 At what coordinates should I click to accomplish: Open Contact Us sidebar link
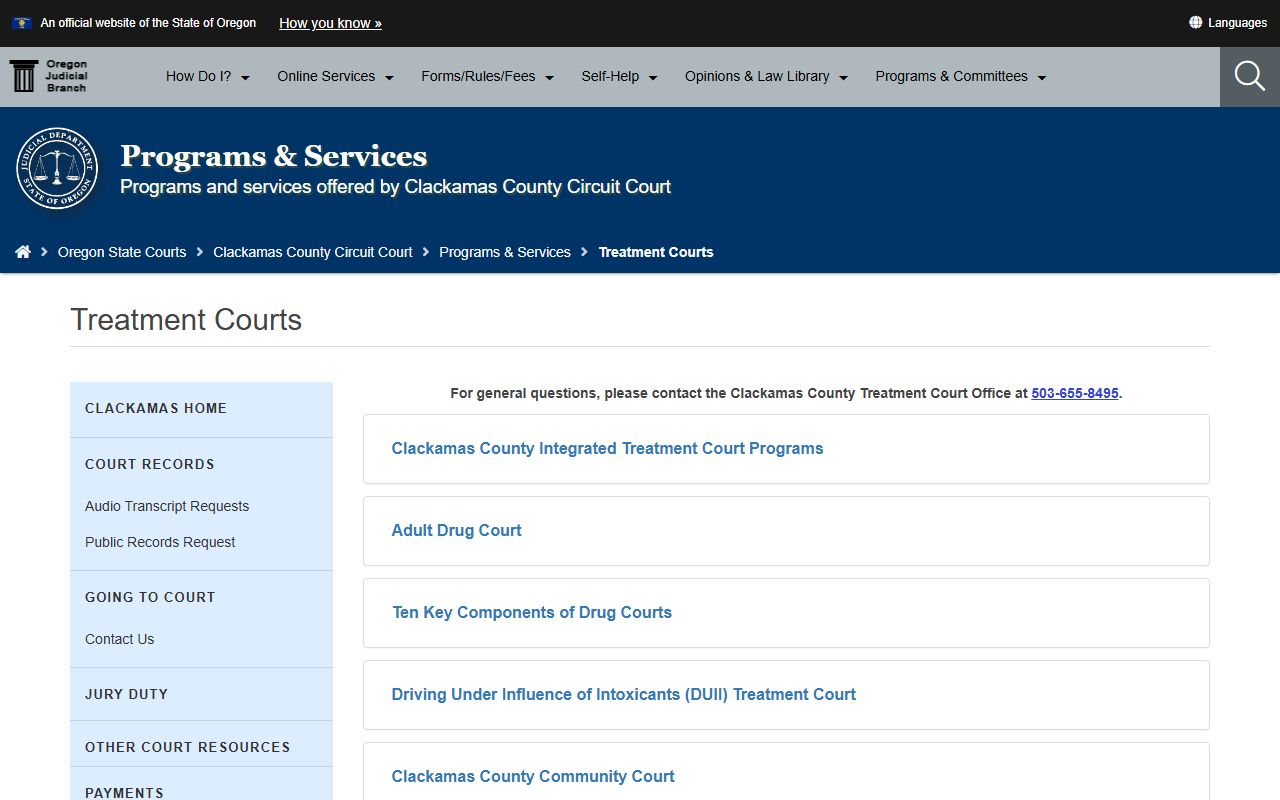[120, 639]
